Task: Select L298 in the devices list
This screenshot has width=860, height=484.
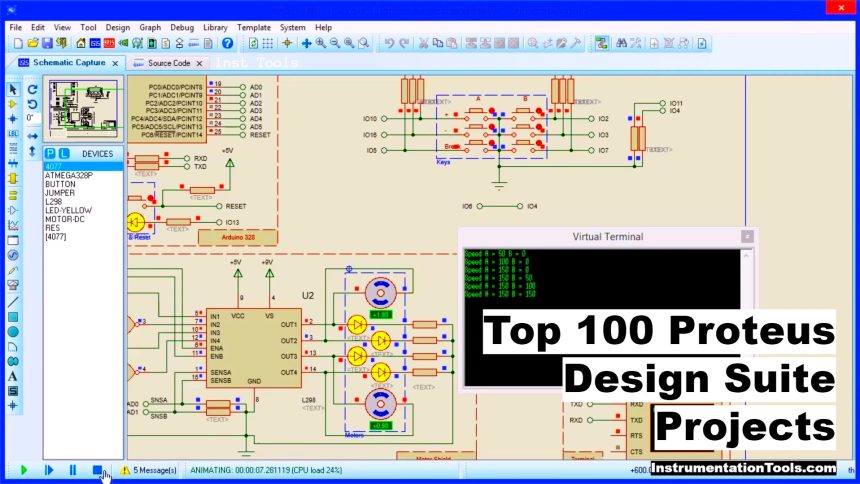Action: (x=83, y=202)
